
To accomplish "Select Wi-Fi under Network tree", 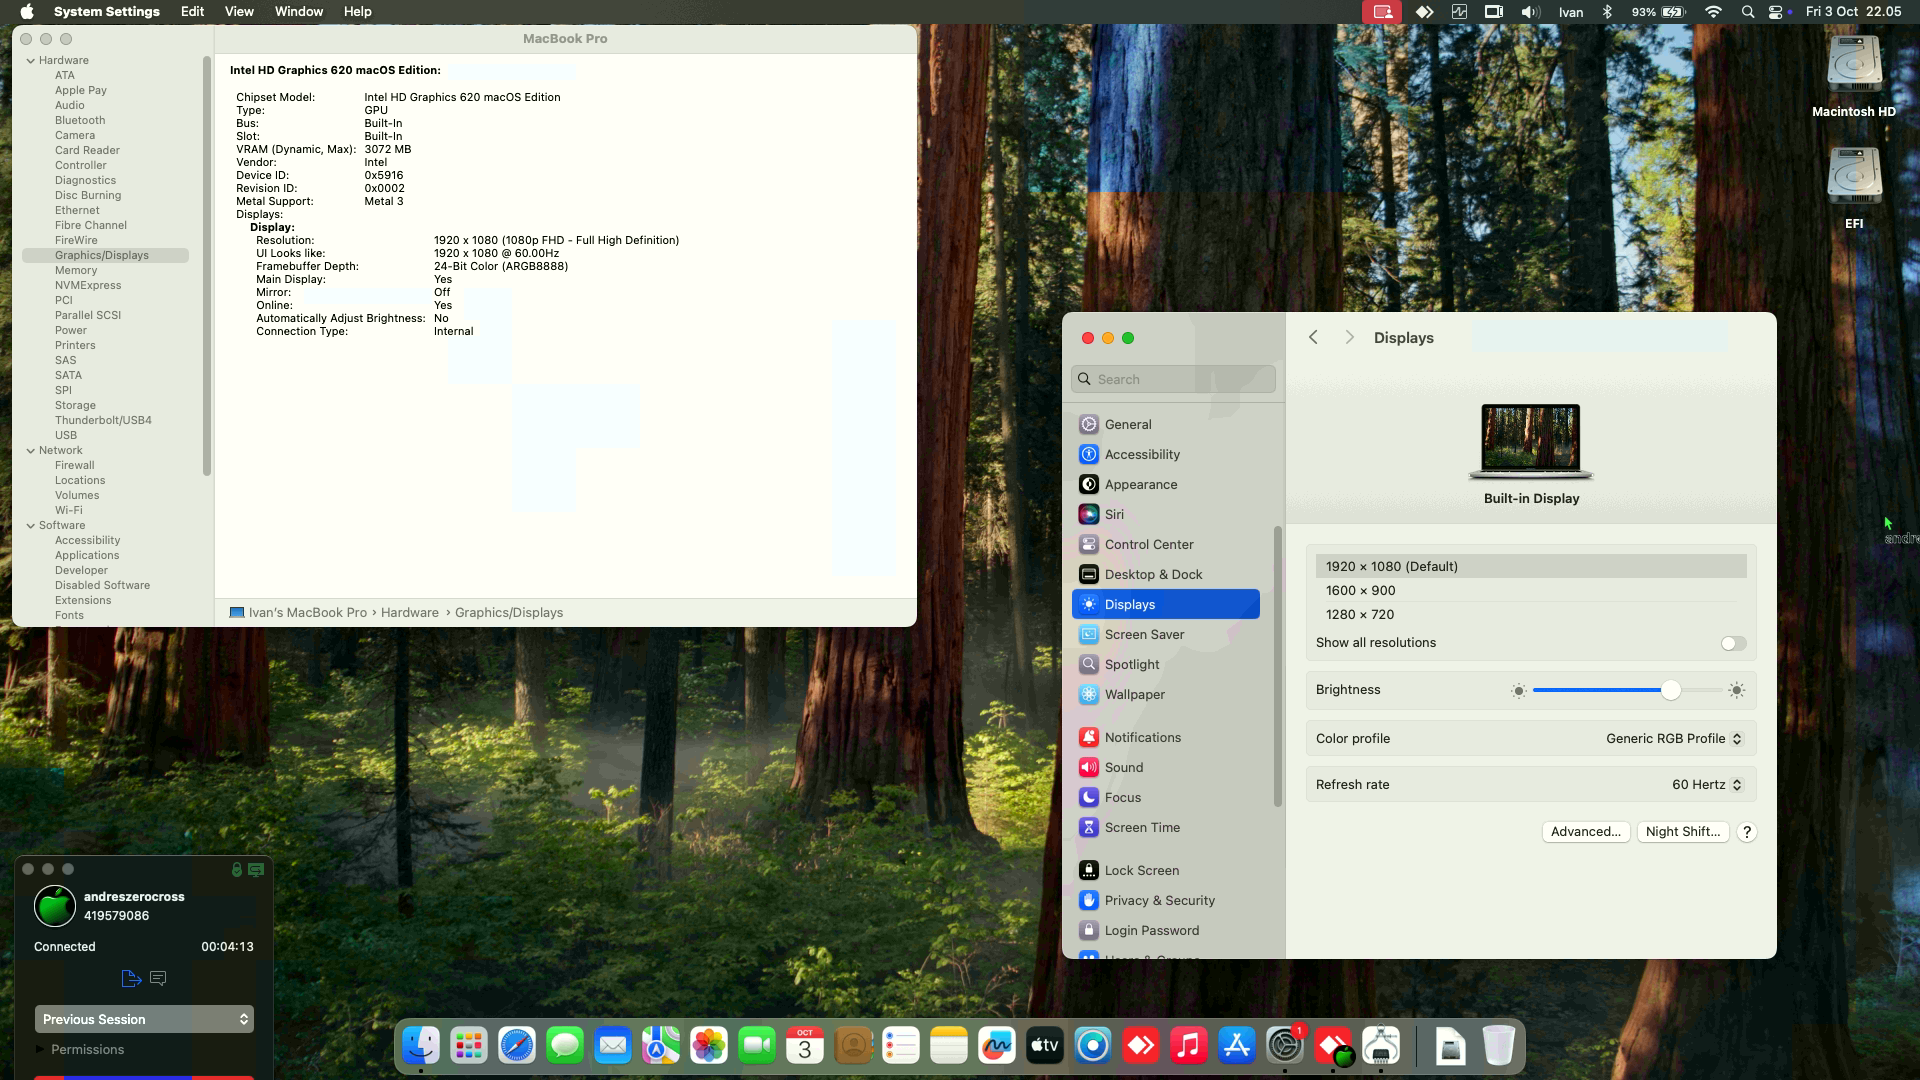I will 69,510.
